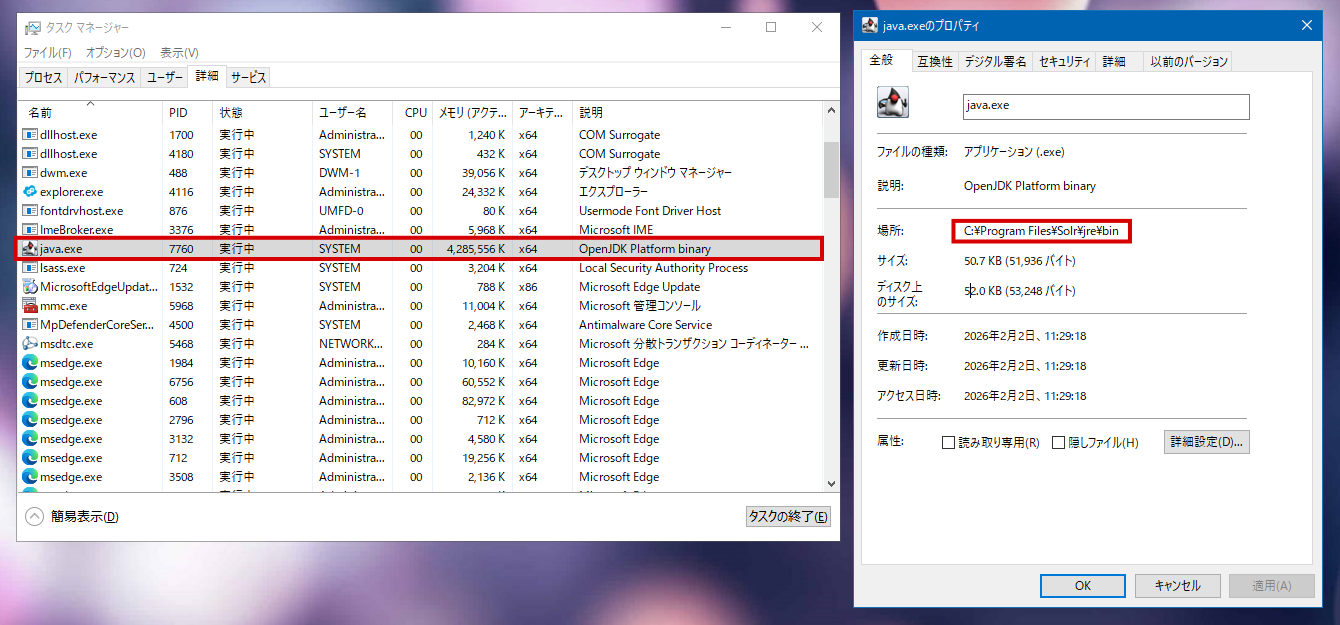Viewport: 1340px width, 625px height.
Task: Sort by the 名前 column header
Action: tap(40, 113)
